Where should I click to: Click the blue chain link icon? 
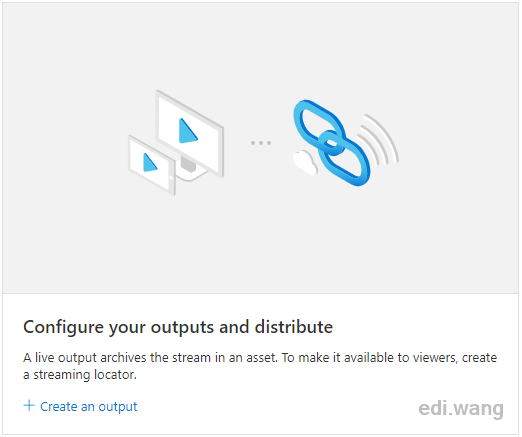[332, 143]
